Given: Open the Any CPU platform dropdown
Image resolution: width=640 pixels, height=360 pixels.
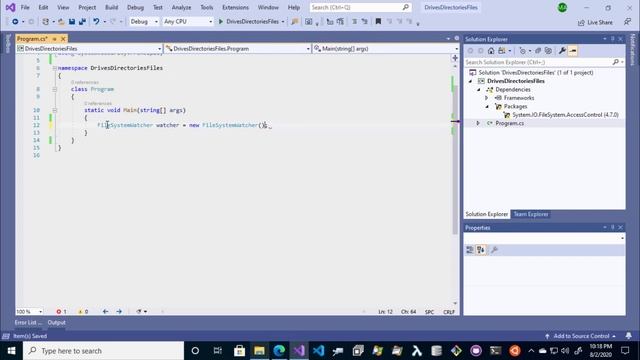Looking at the screenshot, I should point(188,22).
